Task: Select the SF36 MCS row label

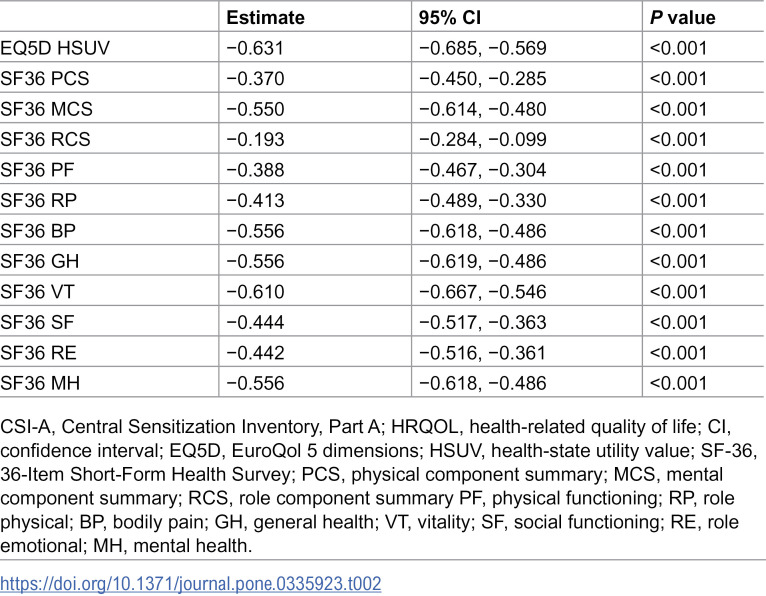Action: tap(46, 109)
